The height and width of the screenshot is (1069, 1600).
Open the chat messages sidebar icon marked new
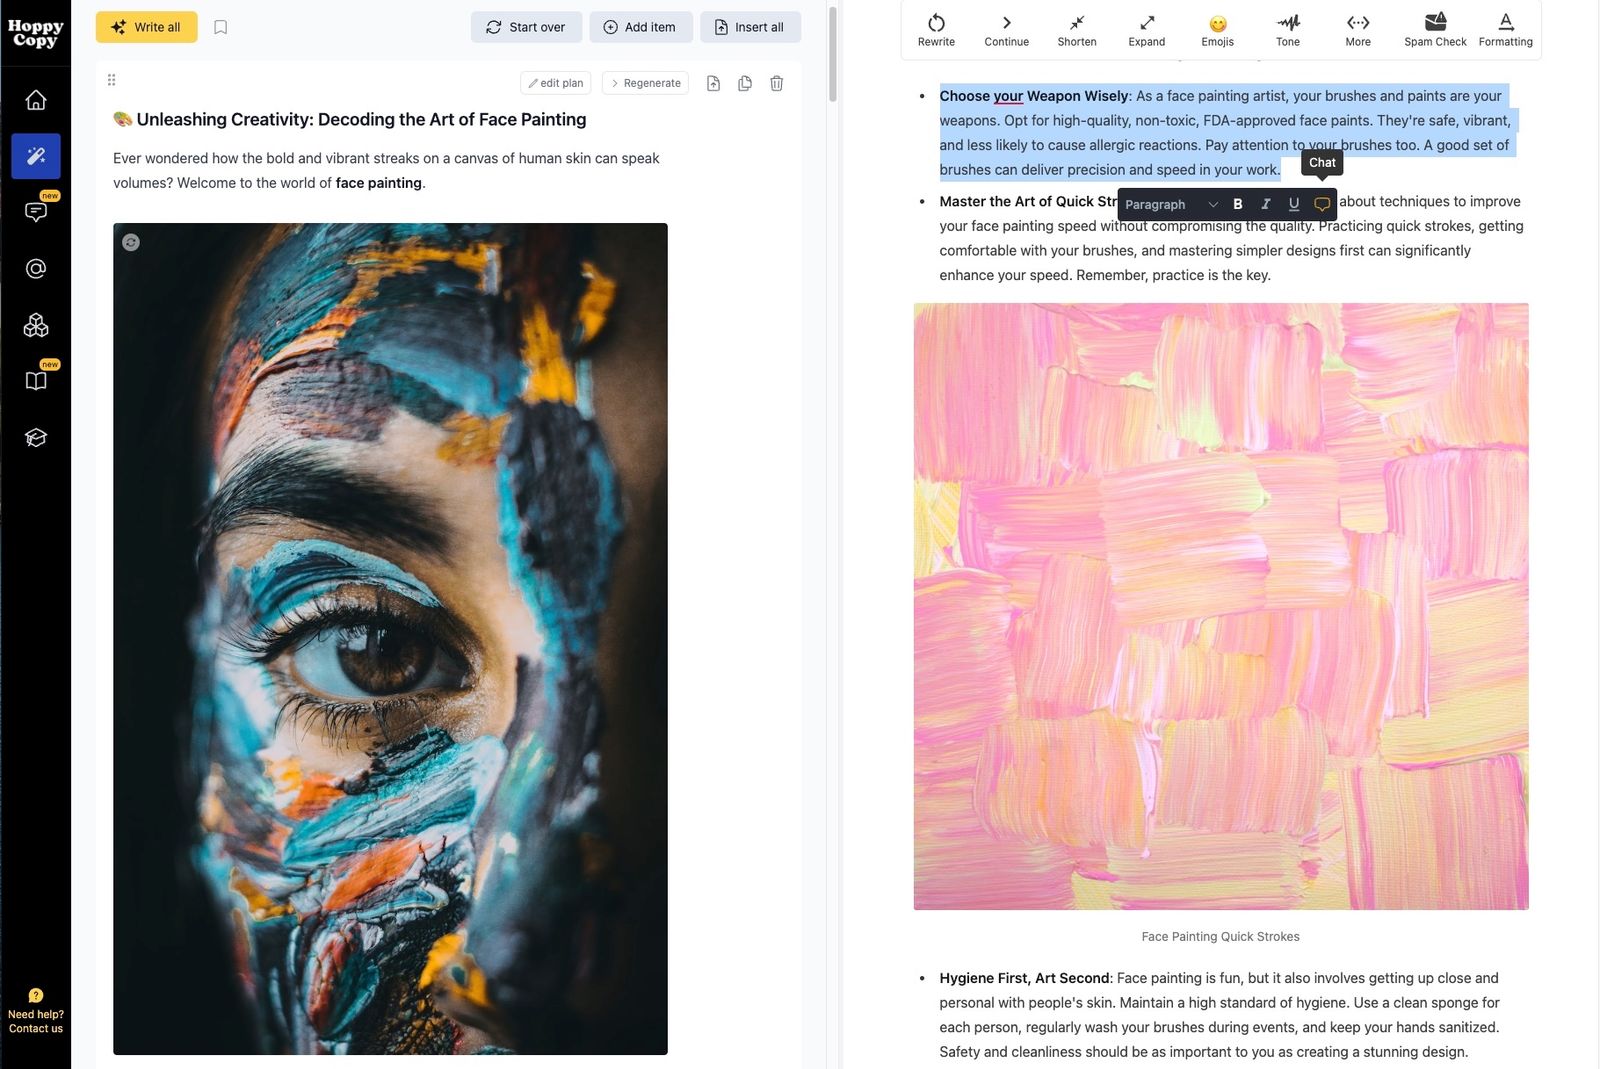click(36, 212)
